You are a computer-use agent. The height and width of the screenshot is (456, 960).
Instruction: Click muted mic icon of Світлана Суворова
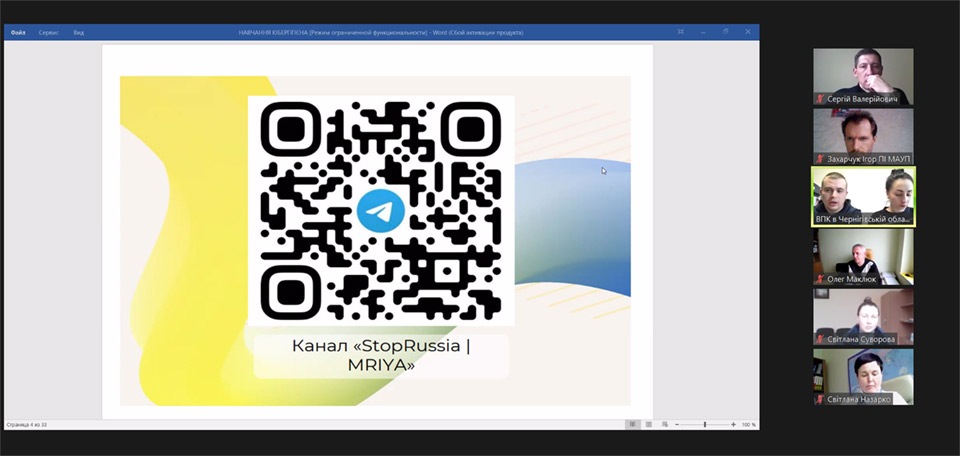820,339
